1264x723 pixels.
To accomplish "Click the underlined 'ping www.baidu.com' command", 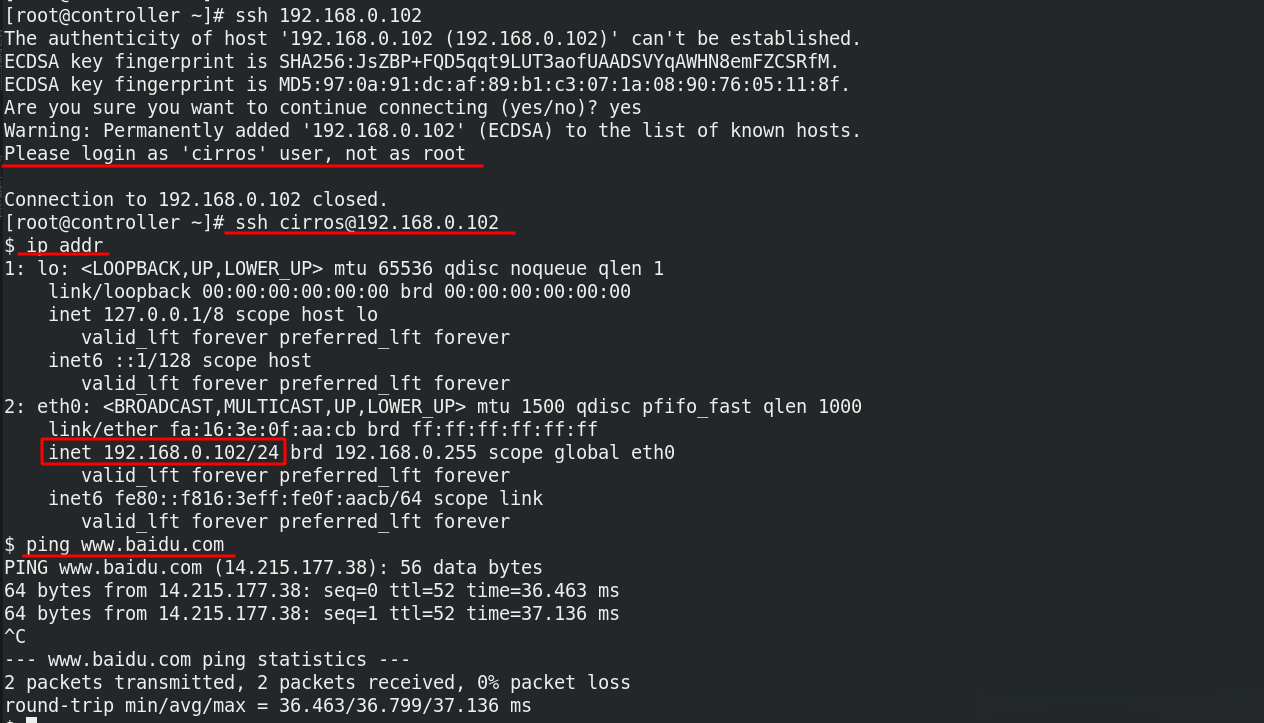I will 125,544.
